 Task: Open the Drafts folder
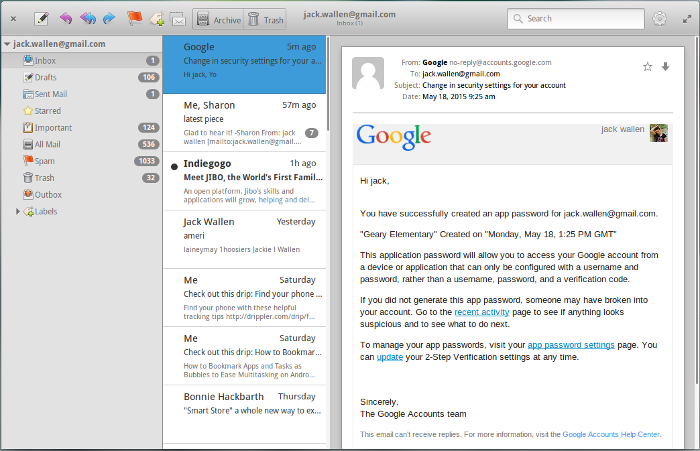click(81, 77)
